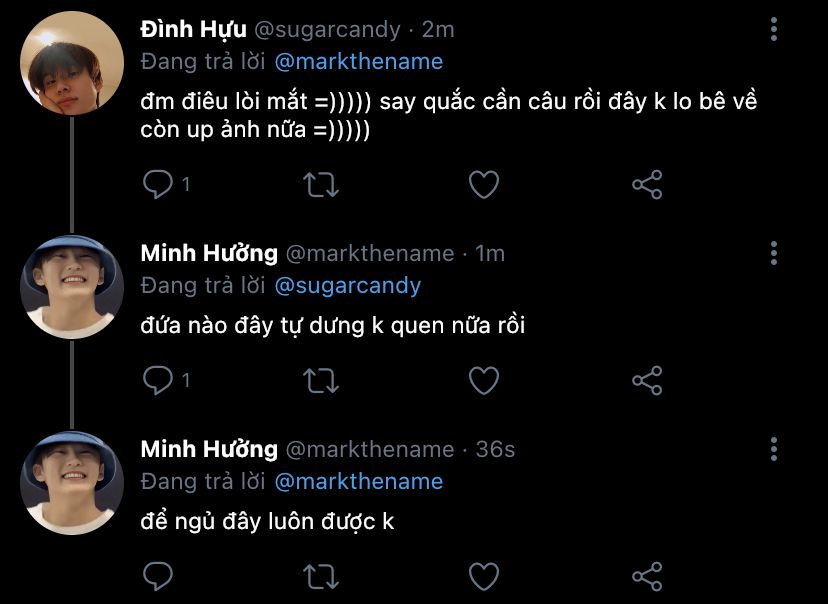Image resolution: width=828 pixels, height=604 pixels.
Task: Like the "để ngủ đây" tweet
Action: (484, 576)
